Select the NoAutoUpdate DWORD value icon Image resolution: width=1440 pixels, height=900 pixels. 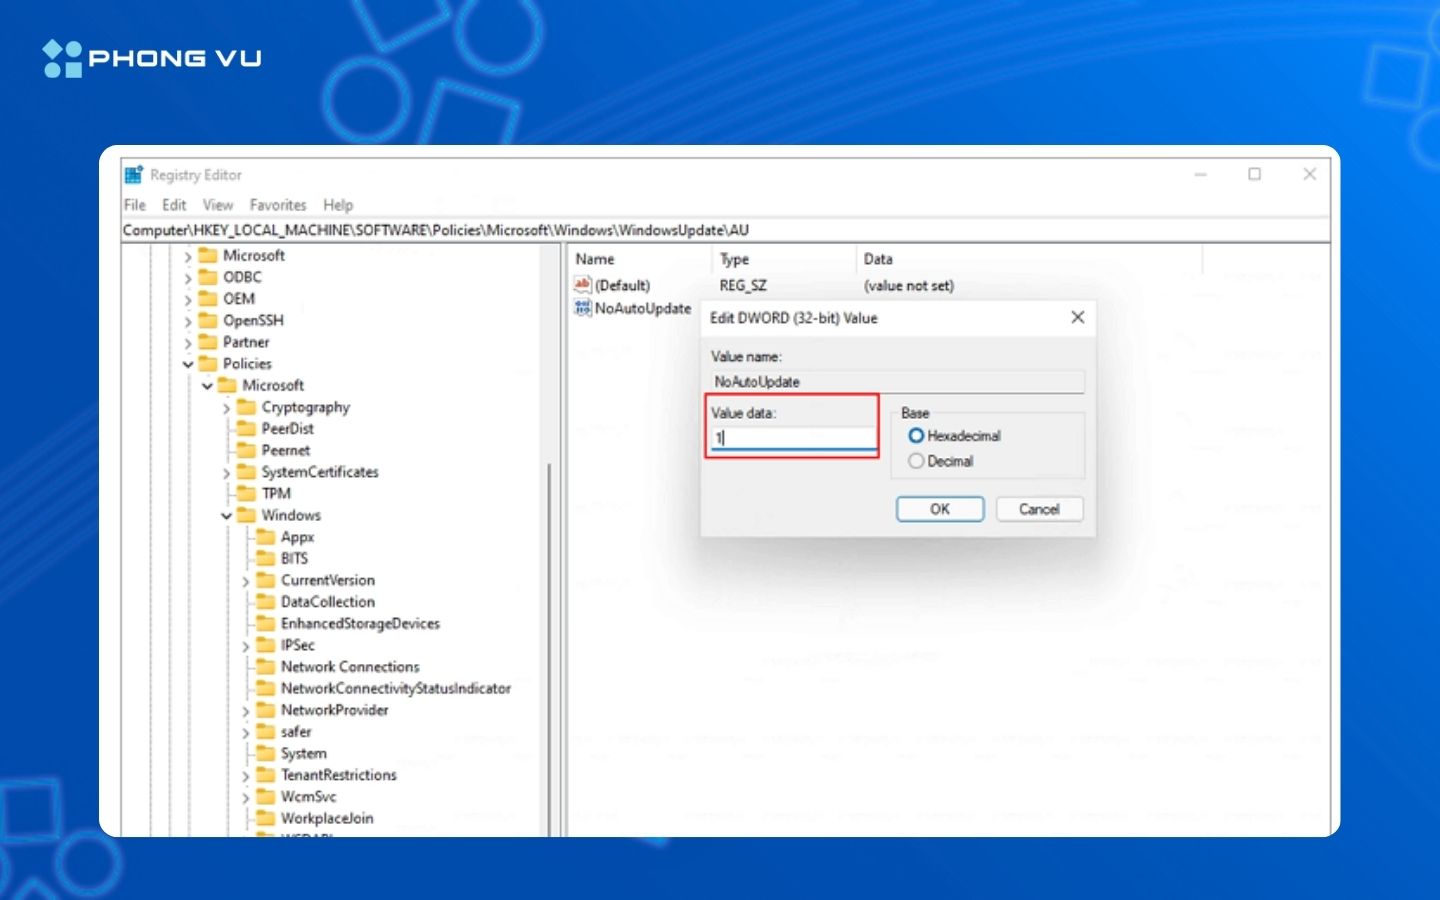pos(582,308)
